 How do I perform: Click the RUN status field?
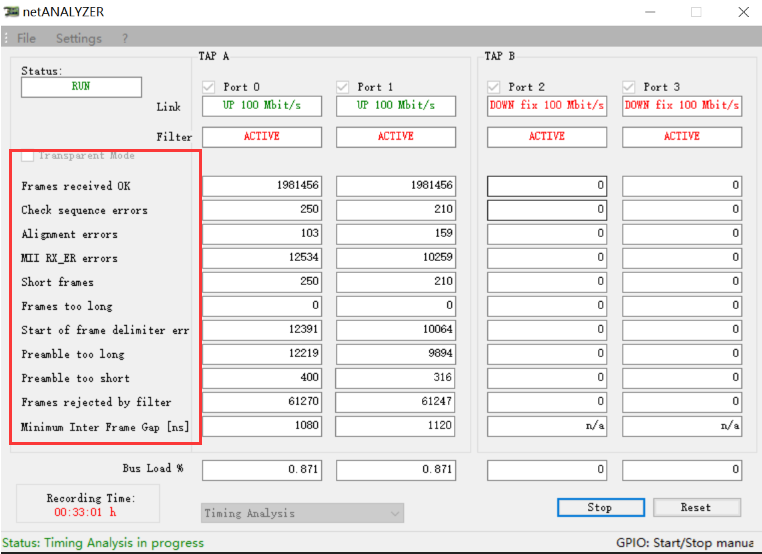(x=81, y=87)
